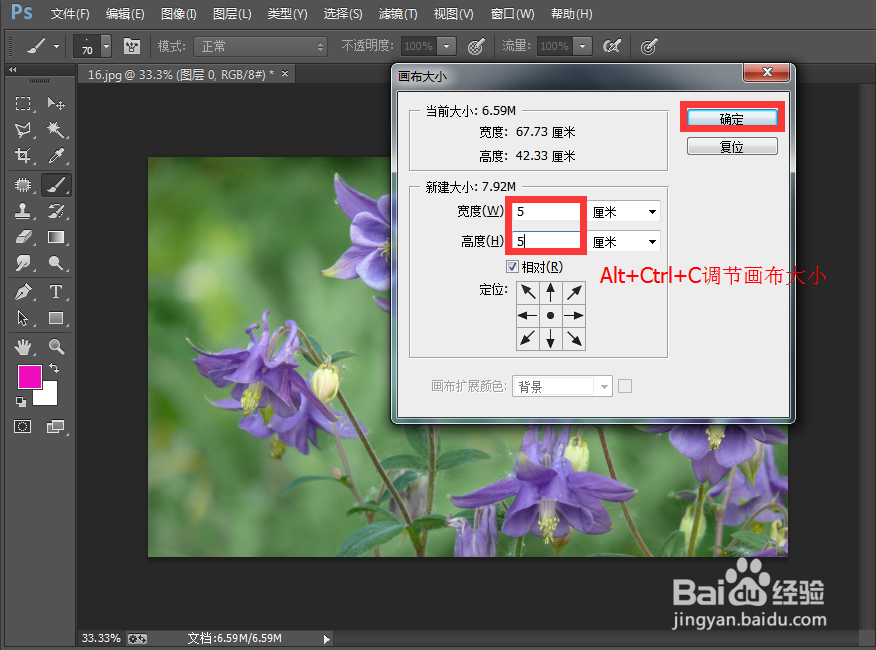Open the Edit (编辑) menu
The width and height of the screenshot is (876, 650).
(125, 14)
